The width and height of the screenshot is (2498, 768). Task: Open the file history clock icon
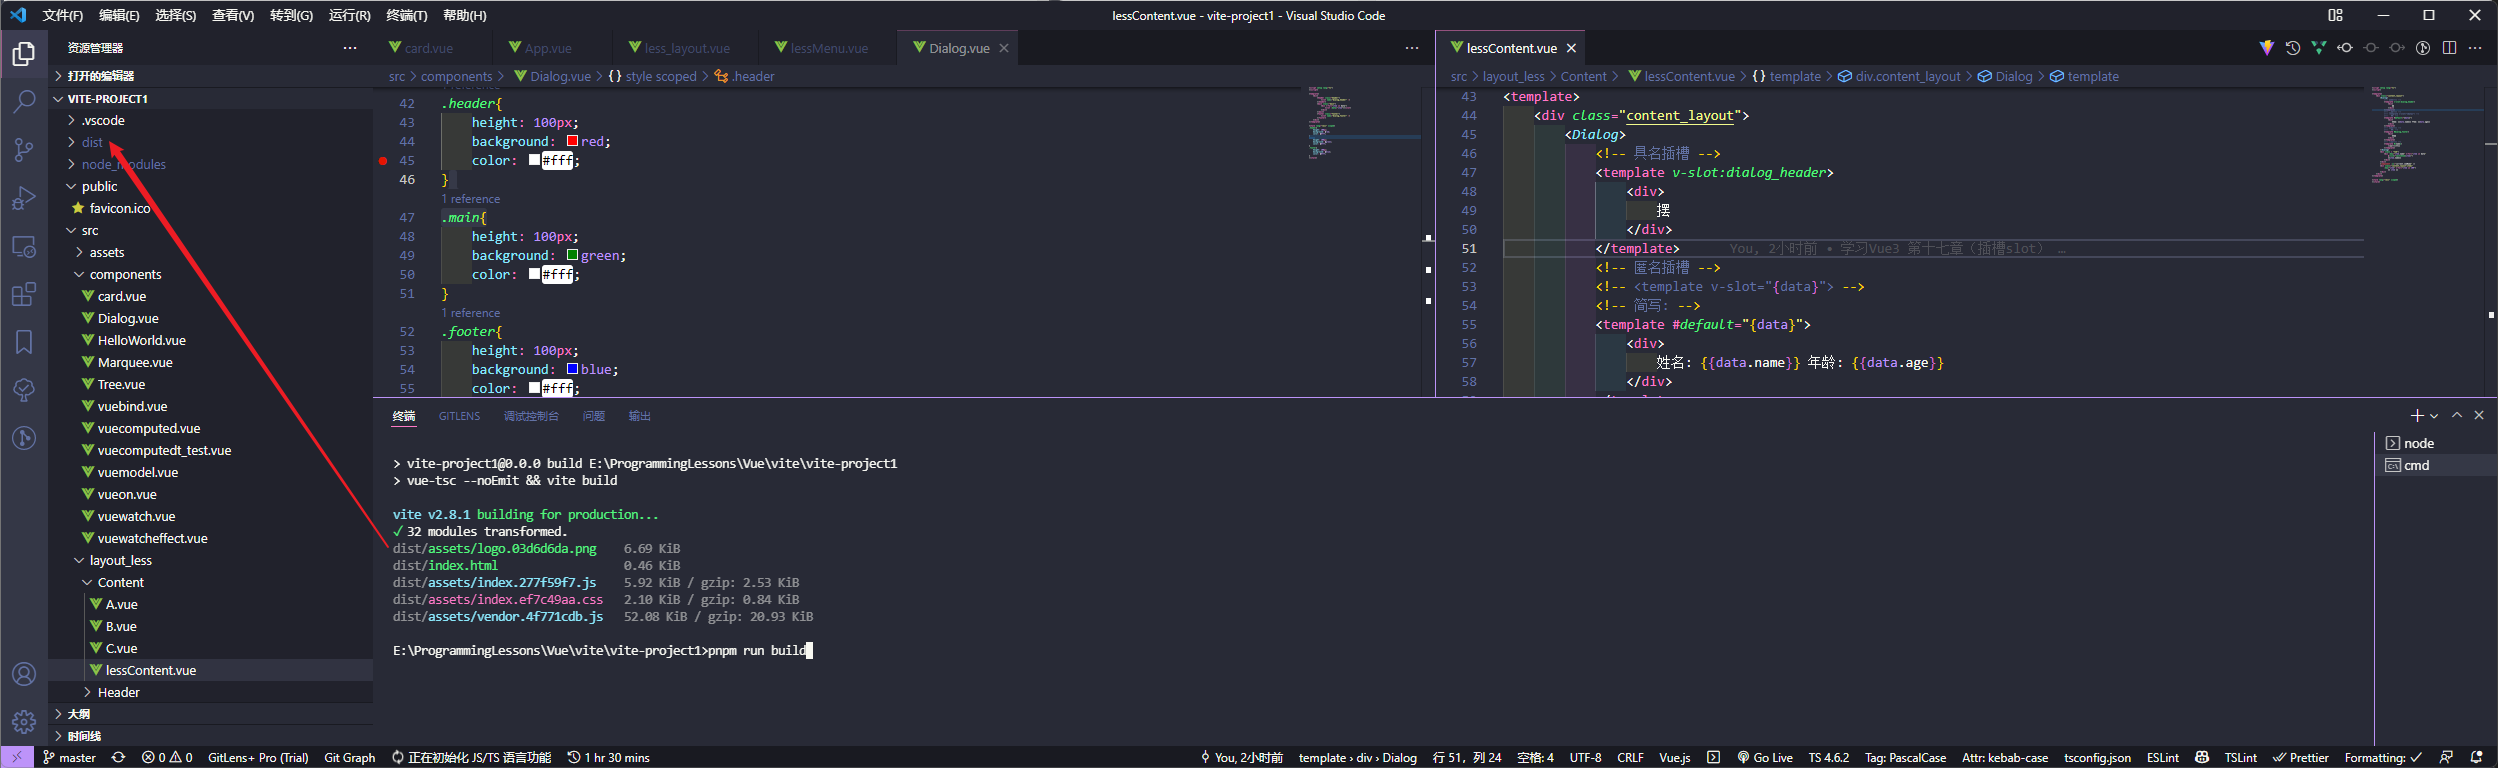pyautogui.click(x=2293, y=47)
